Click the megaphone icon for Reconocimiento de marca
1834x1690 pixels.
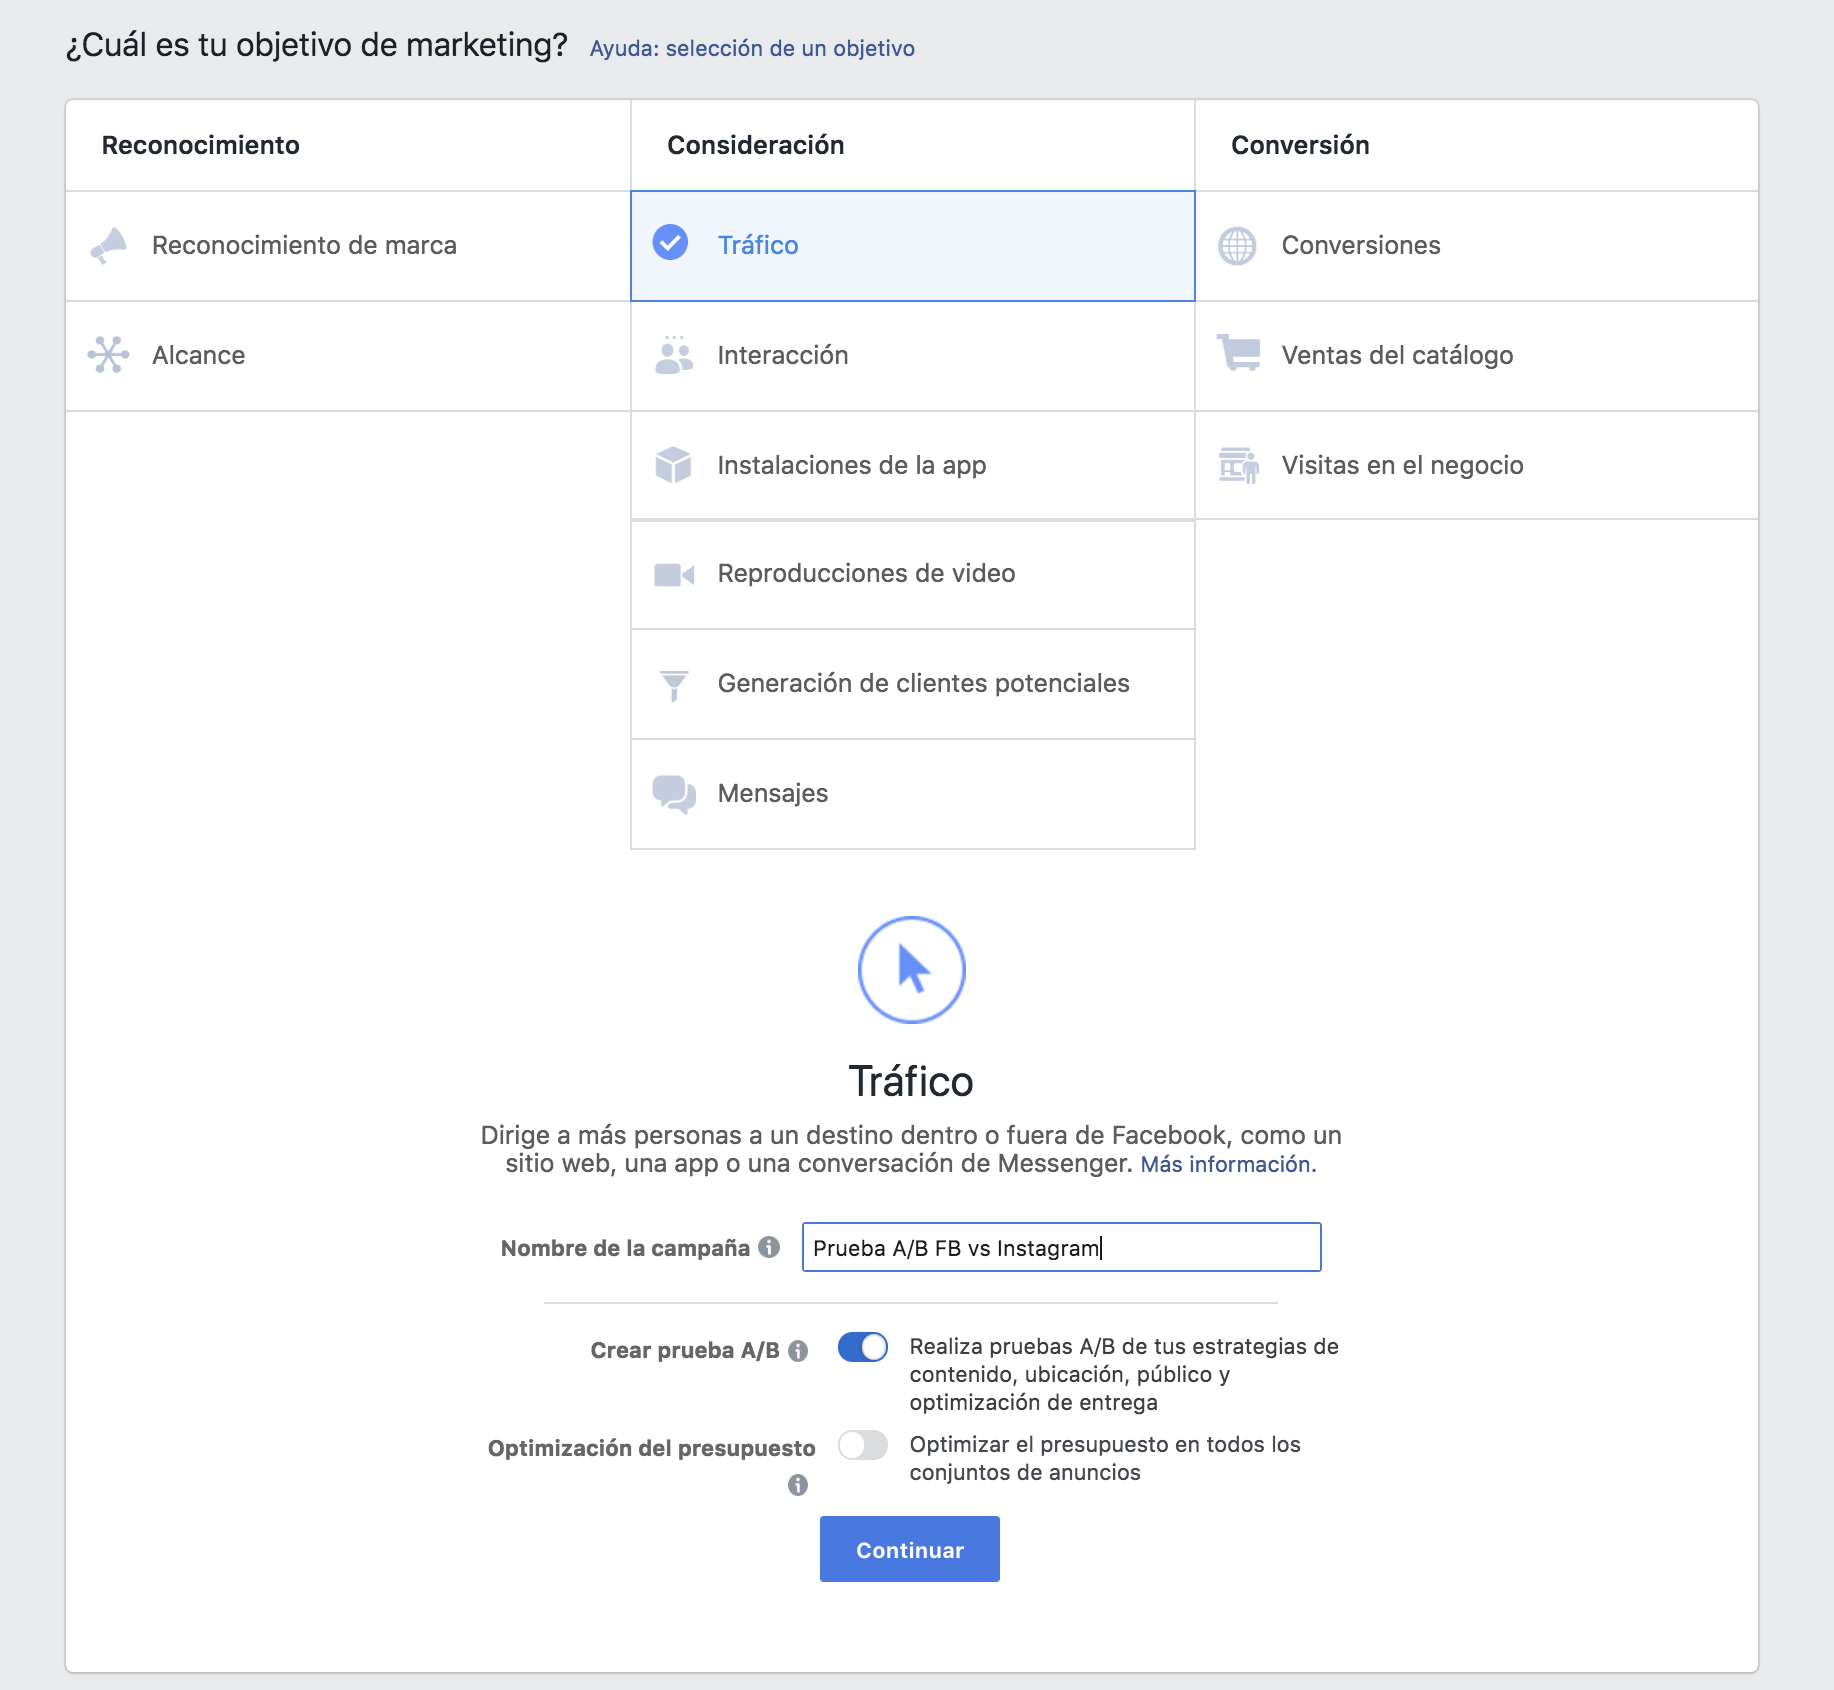coord(109,245)
